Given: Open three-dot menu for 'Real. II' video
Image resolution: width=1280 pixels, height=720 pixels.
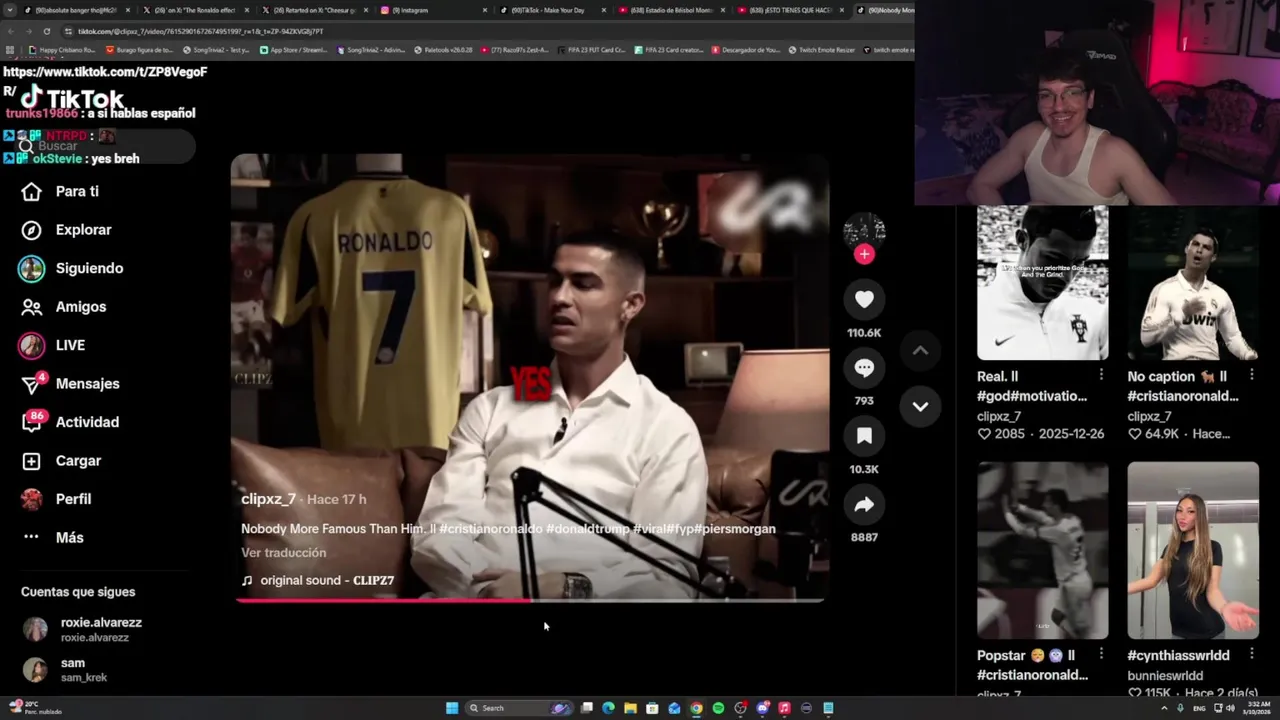Looking at the screenshot, I should pos(1101,375).
